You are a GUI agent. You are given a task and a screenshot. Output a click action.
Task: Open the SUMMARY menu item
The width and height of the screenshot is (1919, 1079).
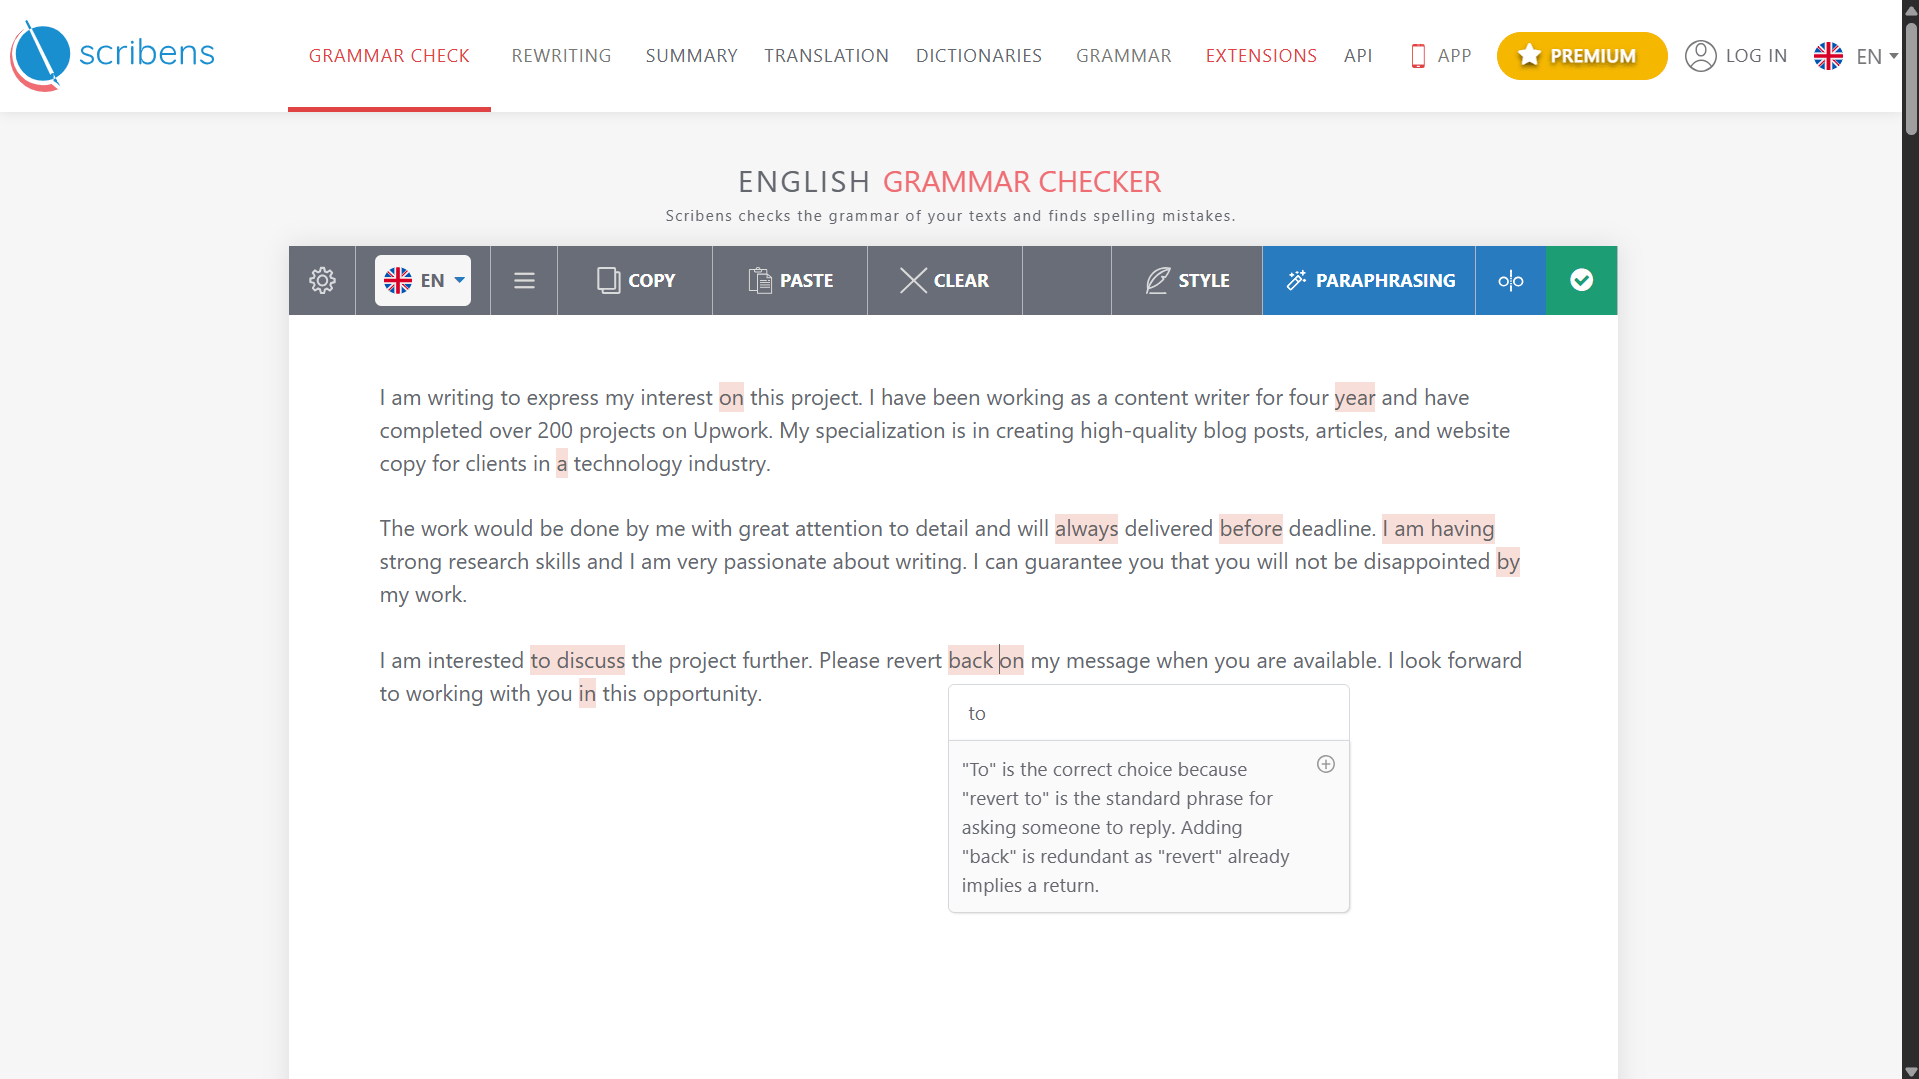(x=691, y=56)
